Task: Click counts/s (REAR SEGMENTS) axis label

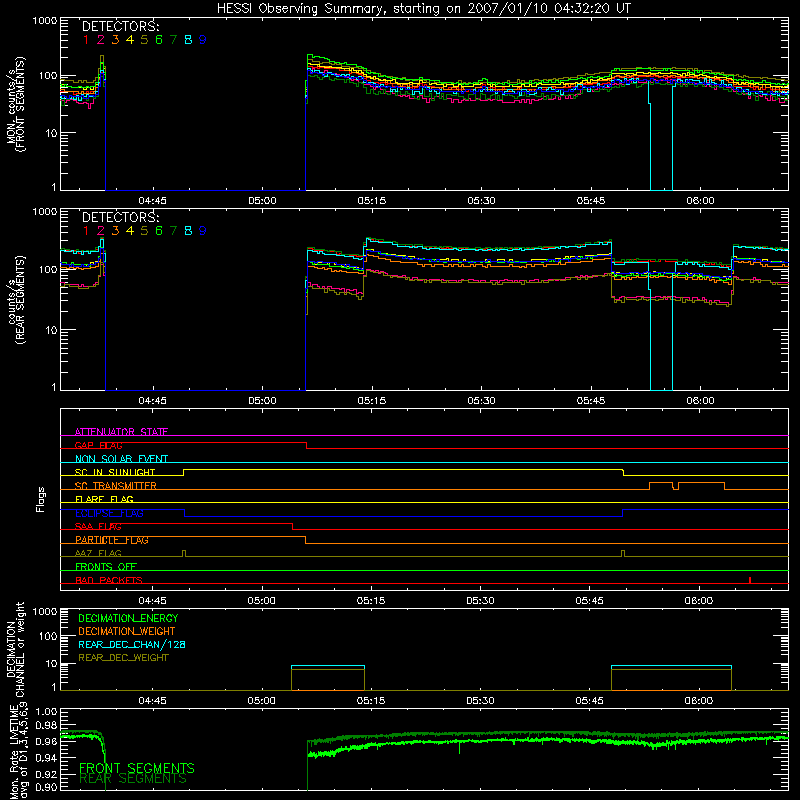Action: tap(16, 300)
